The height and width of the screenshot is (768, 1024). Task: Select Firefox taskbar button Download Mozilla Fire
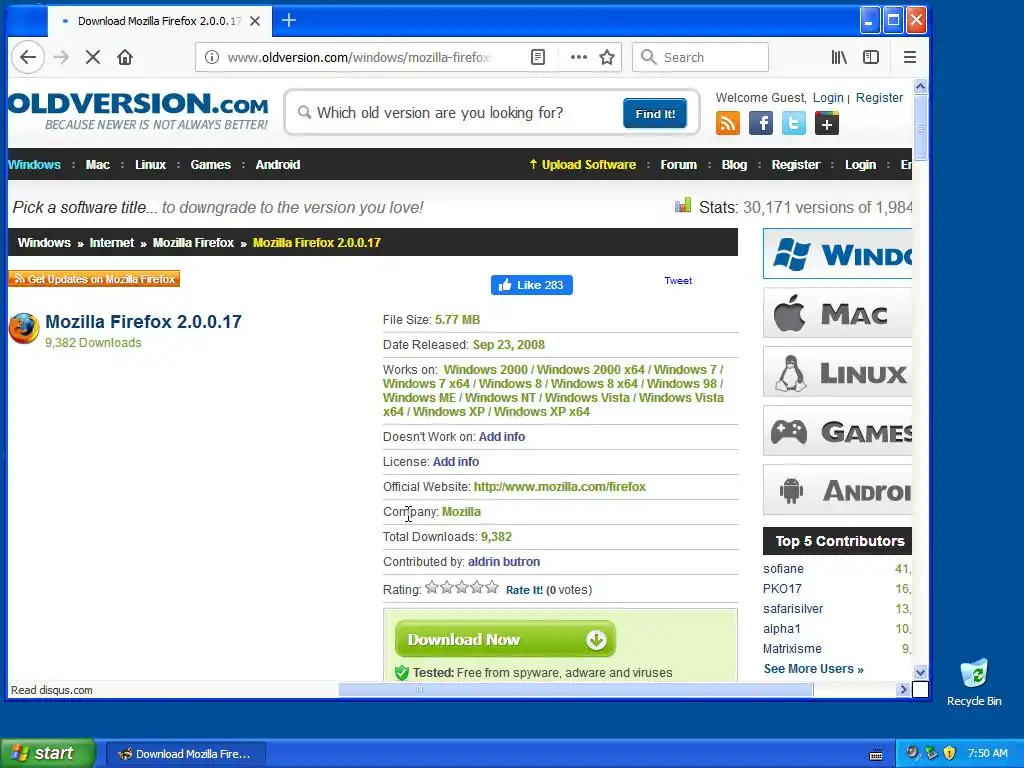tap(185, 754)
